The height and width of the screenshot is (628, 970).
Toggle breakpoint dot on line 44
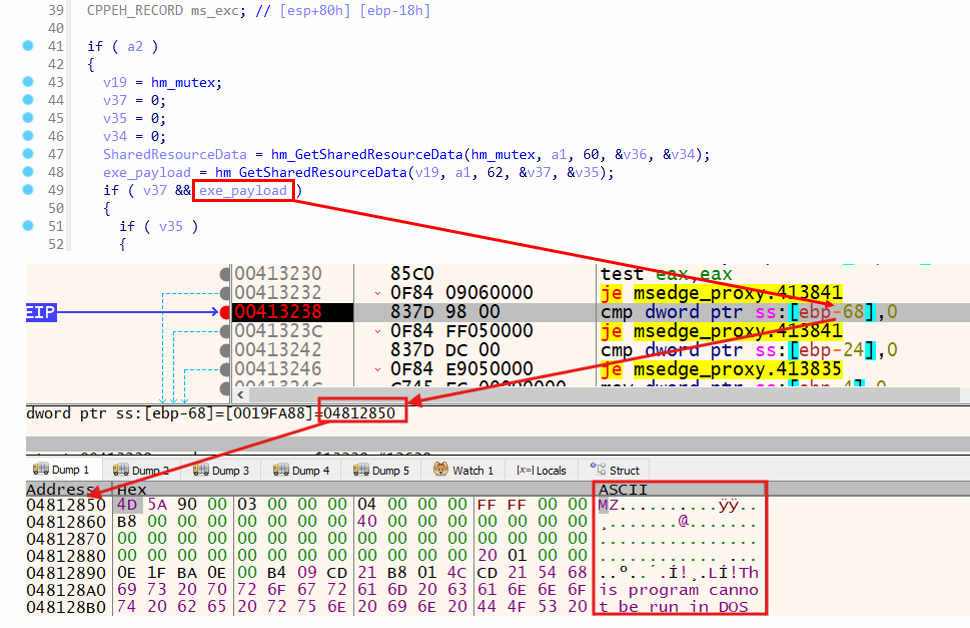click(28, 100)
